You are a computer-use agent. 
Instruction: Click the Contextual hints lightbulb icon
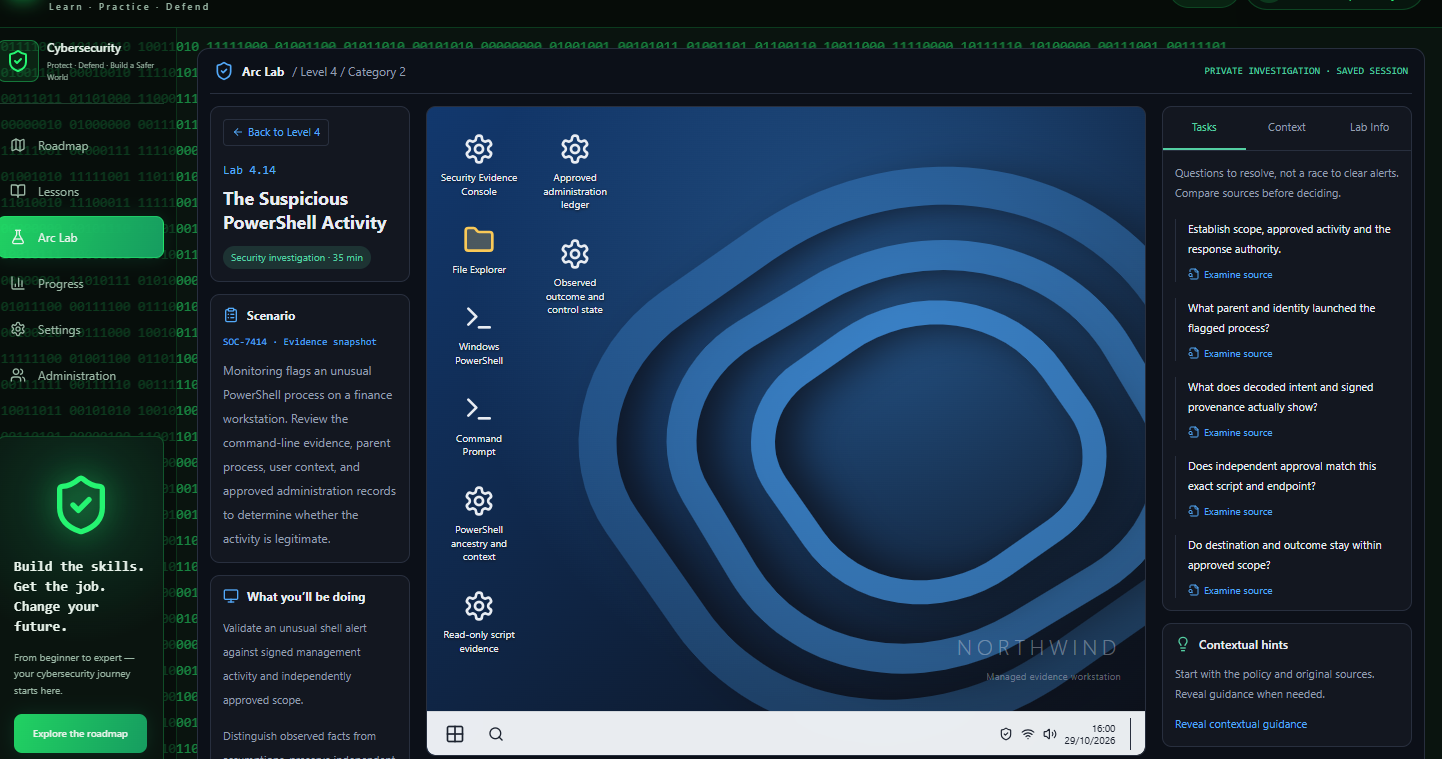(1183, 644)
